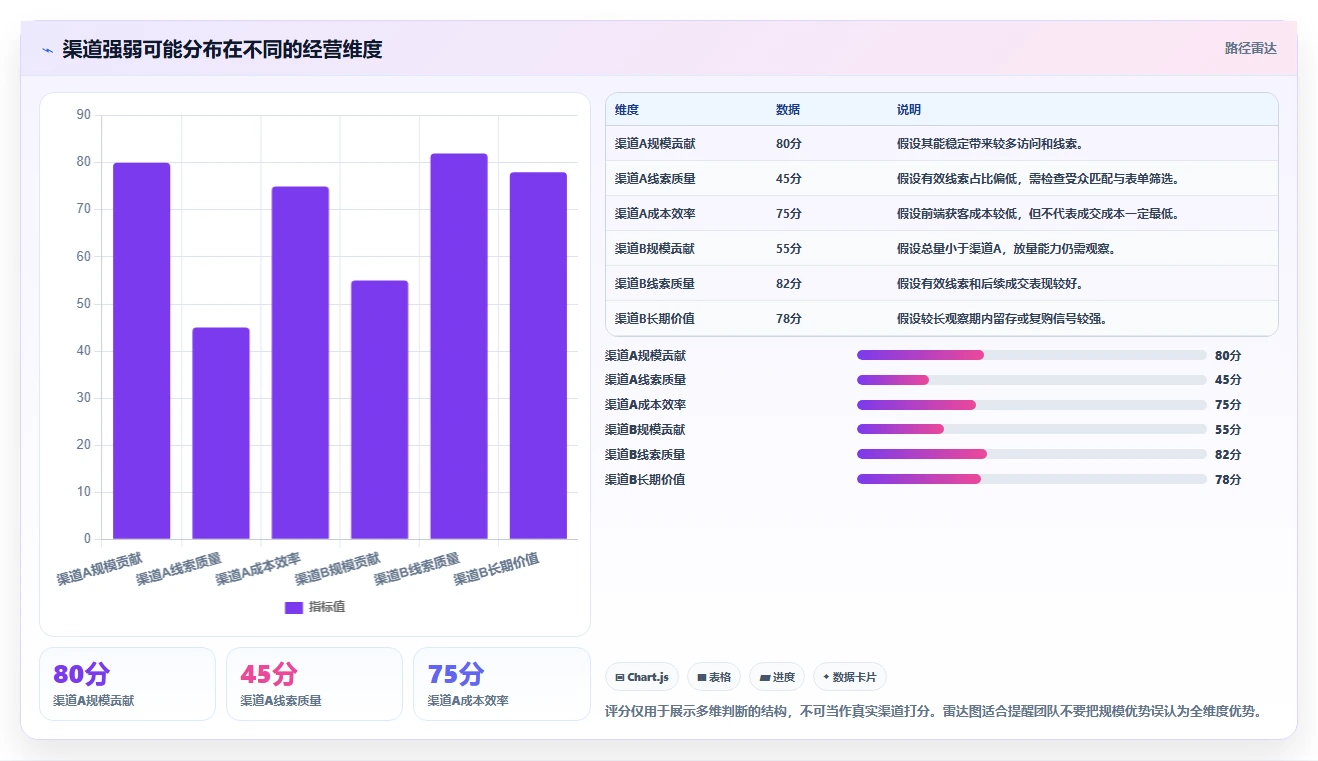Click the chart bar for 渠道A规模贡献

point(141,351)
